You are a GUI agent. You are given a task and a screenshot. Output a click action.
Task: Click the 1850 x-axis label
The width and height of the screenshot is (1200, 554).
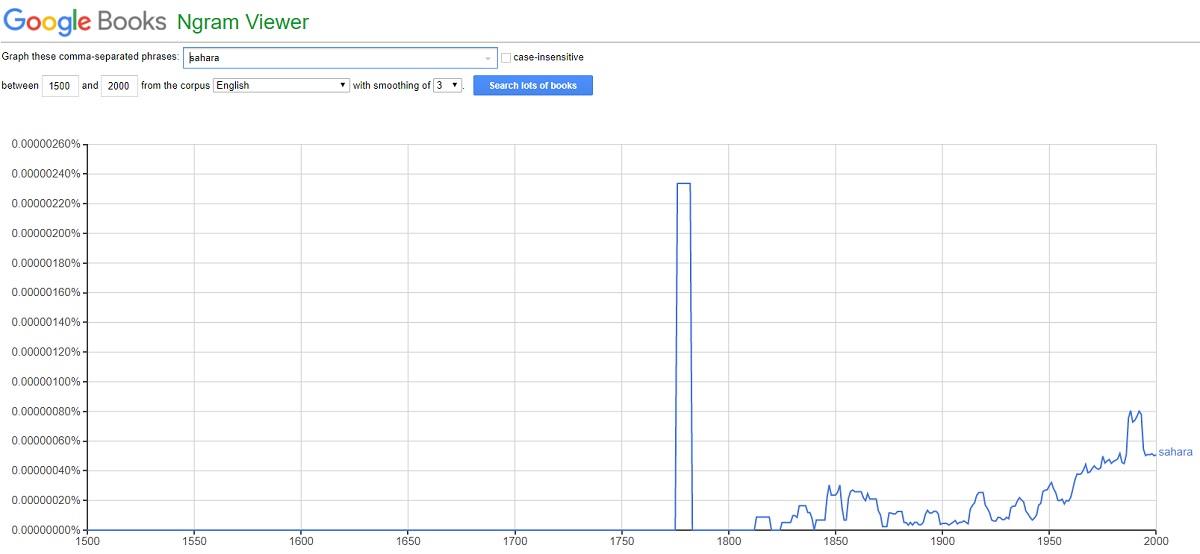tap(836, 541)
